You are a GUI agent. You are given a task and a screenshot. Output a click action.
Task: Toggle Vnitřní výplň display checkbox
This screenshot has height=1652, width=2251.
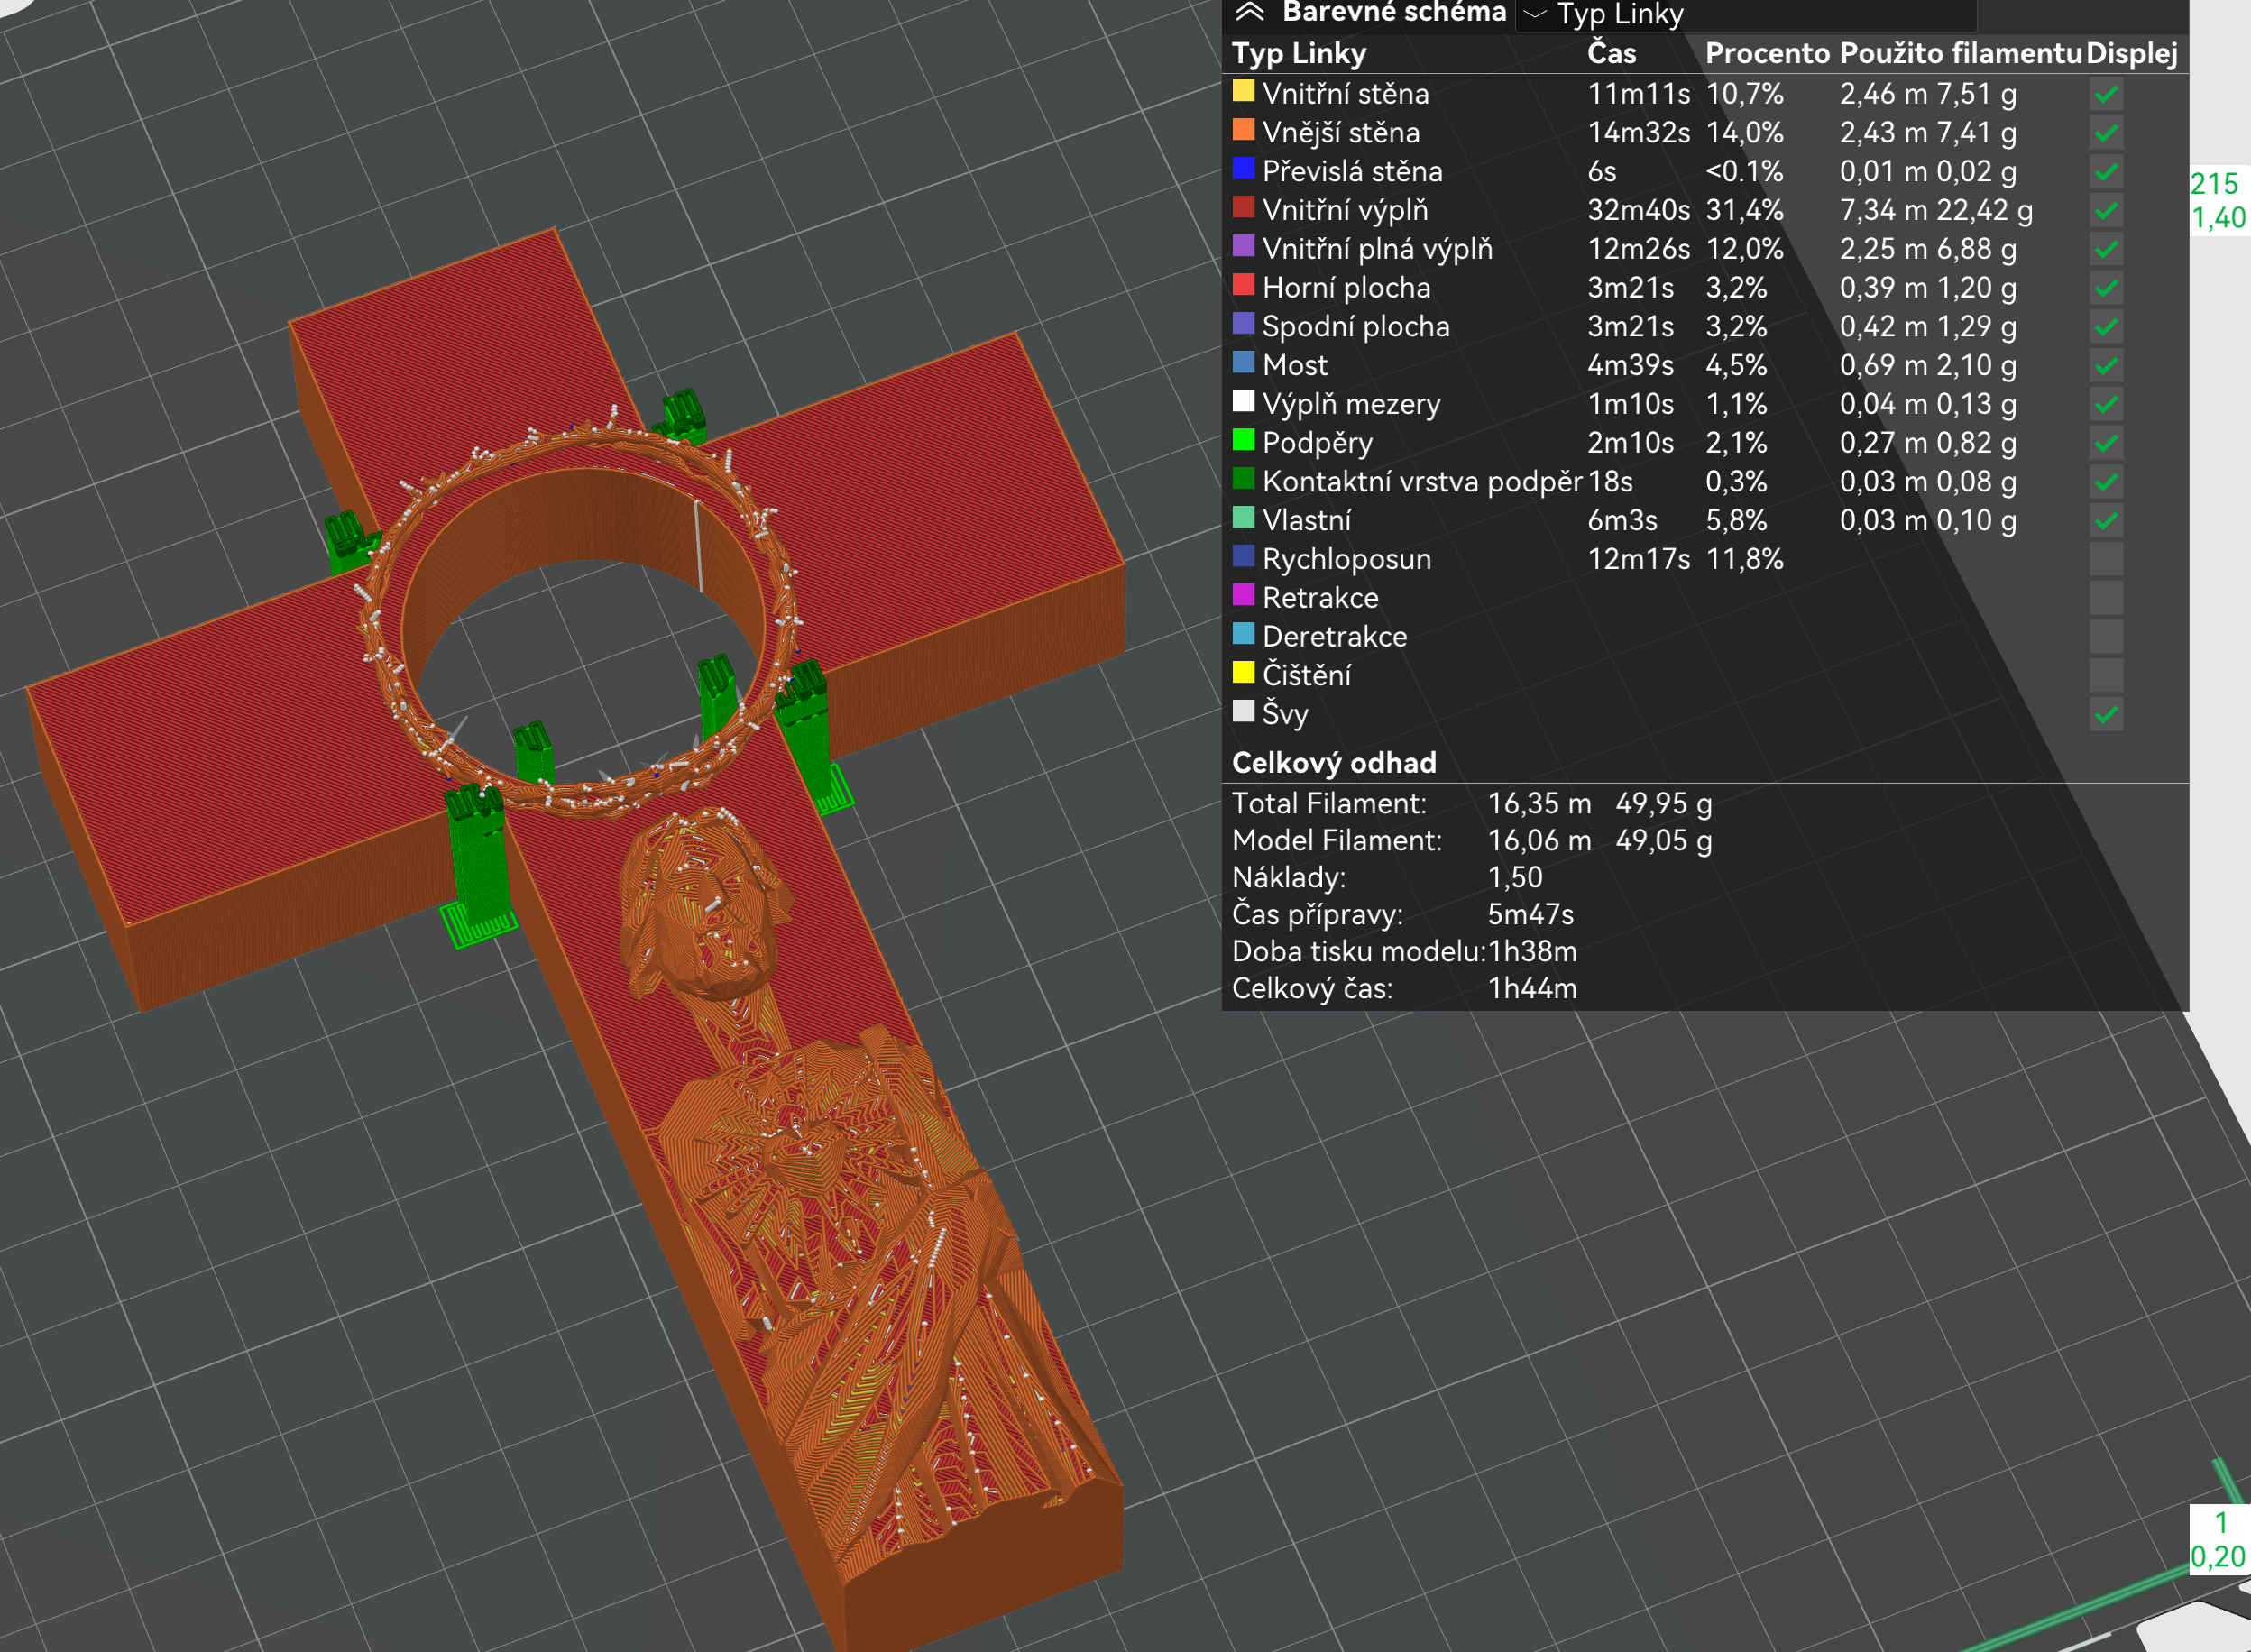pos(2106,211)
